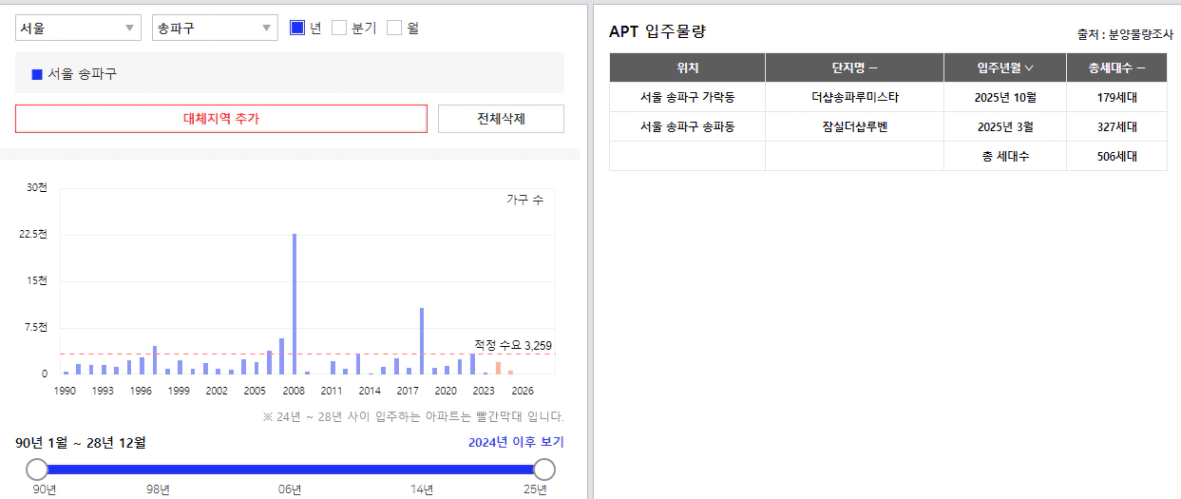Click the taller red bar after 2023
1181x499 pixels.
[498, 368]
